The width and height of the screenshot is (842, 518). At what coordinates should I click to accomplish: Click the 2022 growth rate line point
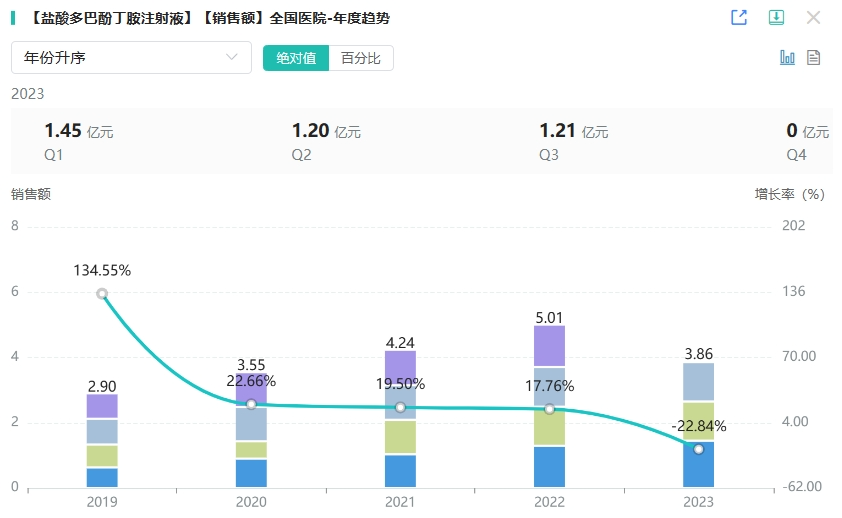pyautogui.click(x=549, y=409)
